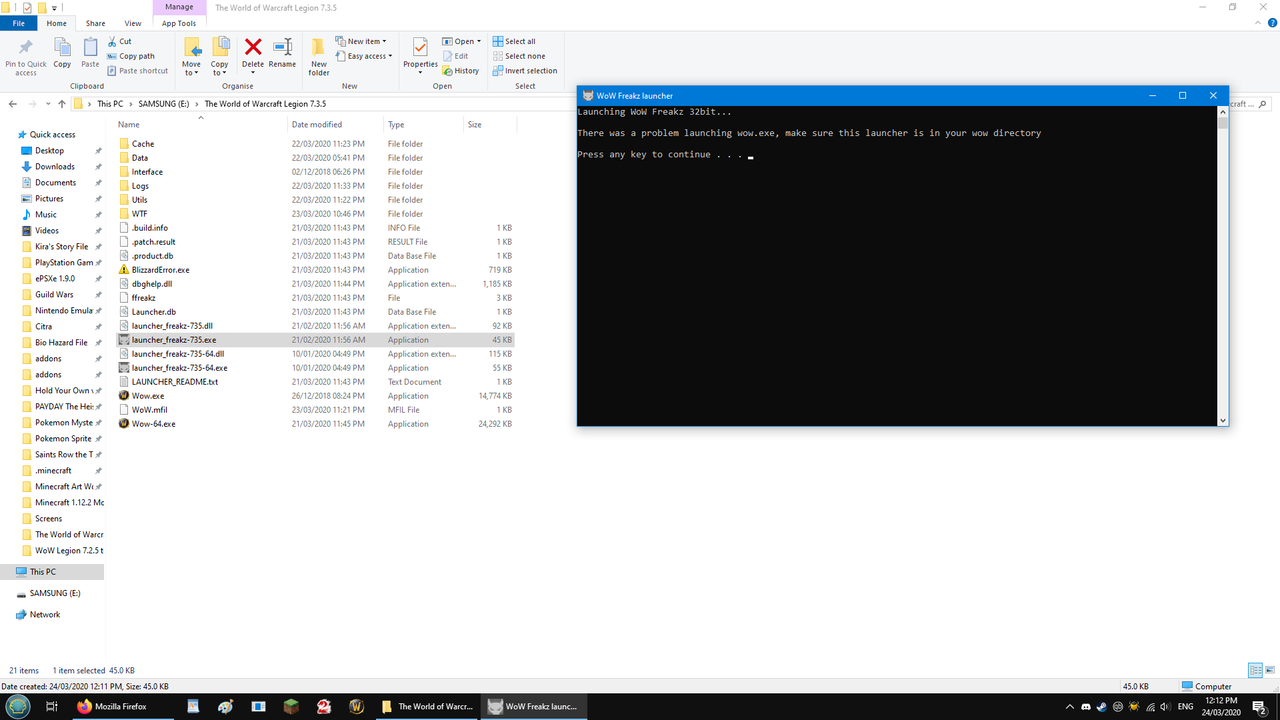Open the recent locations dropdown beside Forward arrow
This screenshot has width=1280, height=720.
tap(49, 104)
